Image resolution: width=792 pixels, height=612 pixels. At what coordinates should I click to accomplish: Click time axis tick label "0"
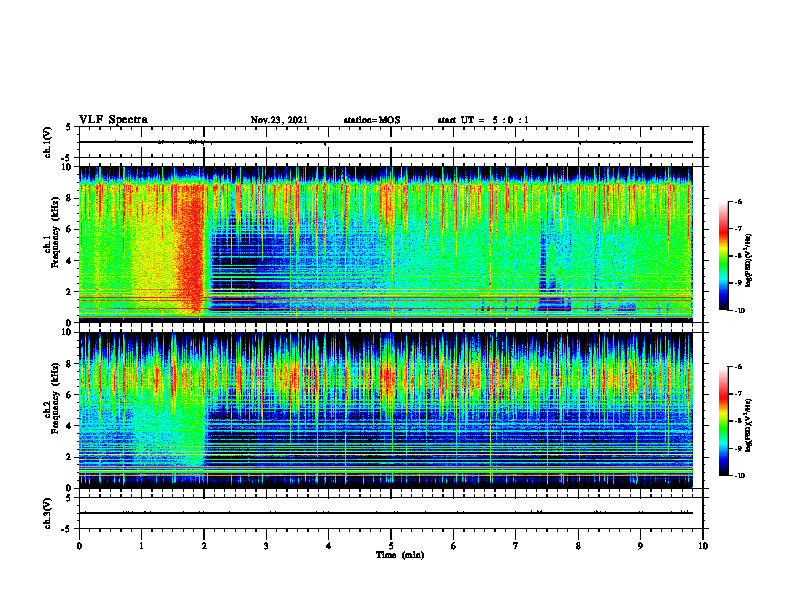click(x=79, y=546)
